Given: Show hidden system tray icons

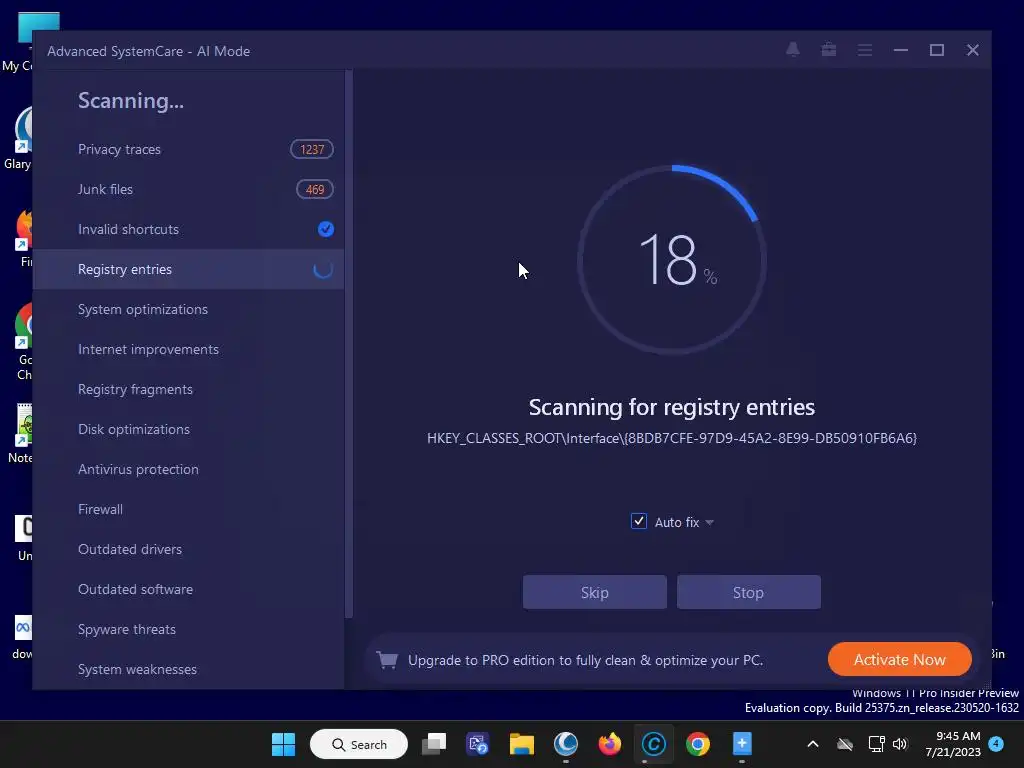Looking at the screenshot, I should (813, 744).
